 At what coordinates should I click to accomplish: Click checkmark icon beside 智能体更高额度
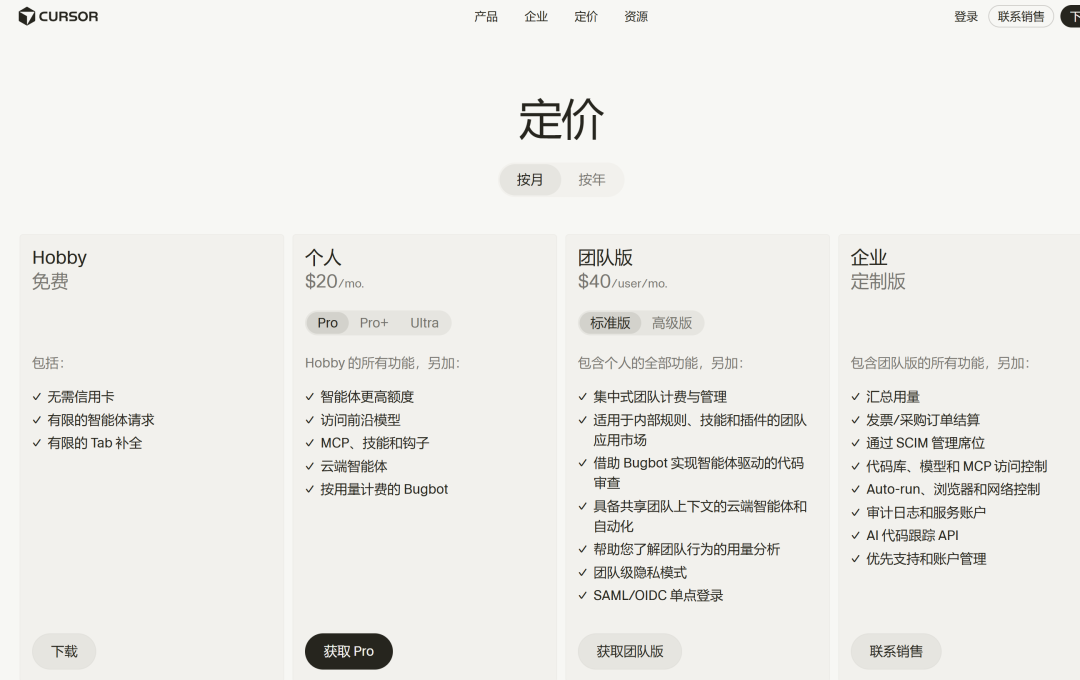click(x=310, y=397)
